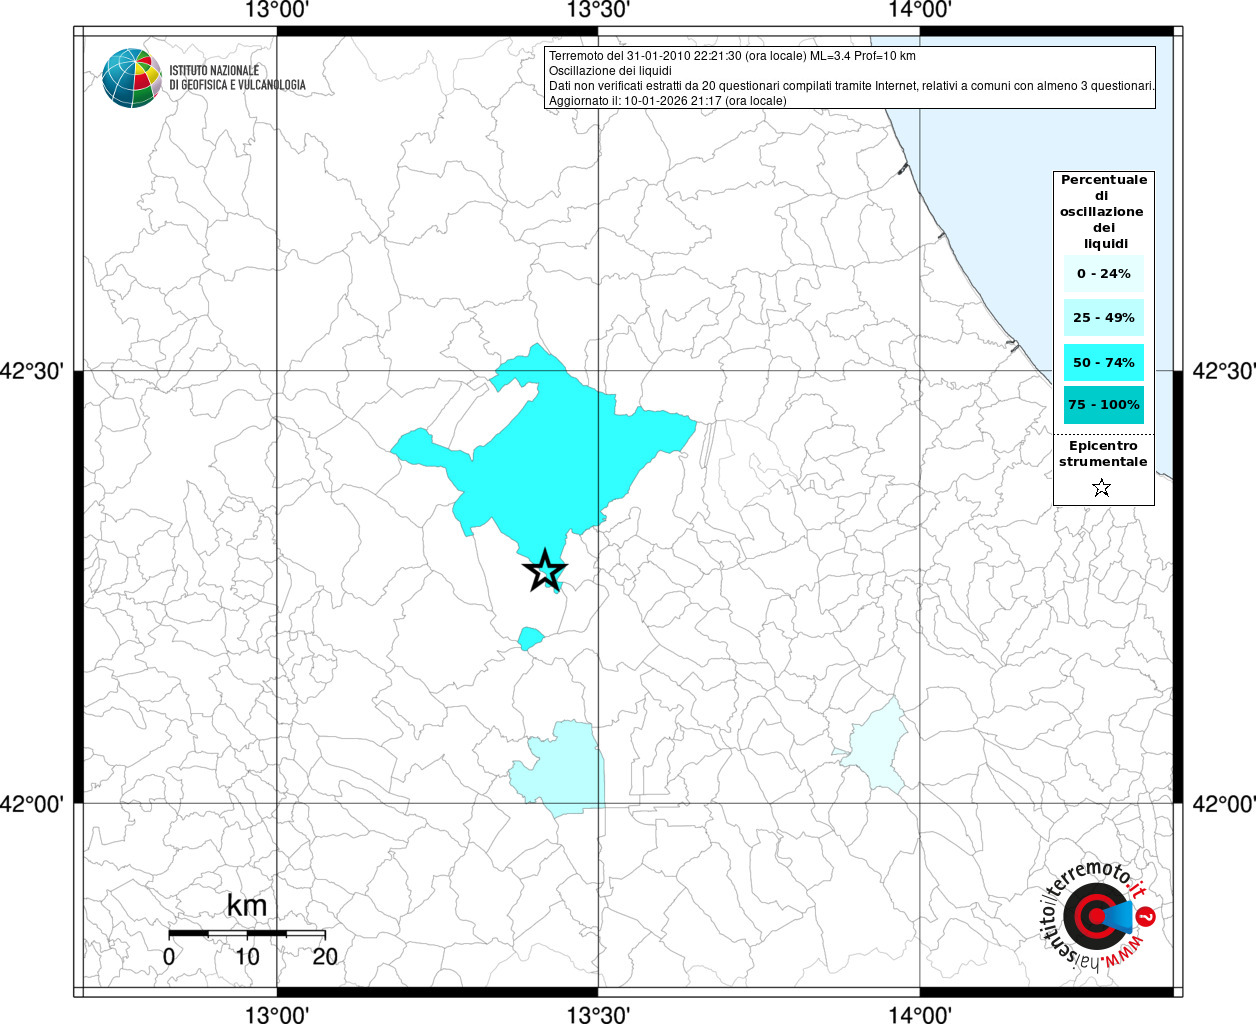Click the left axis label 42°30'

click(32, 371)
